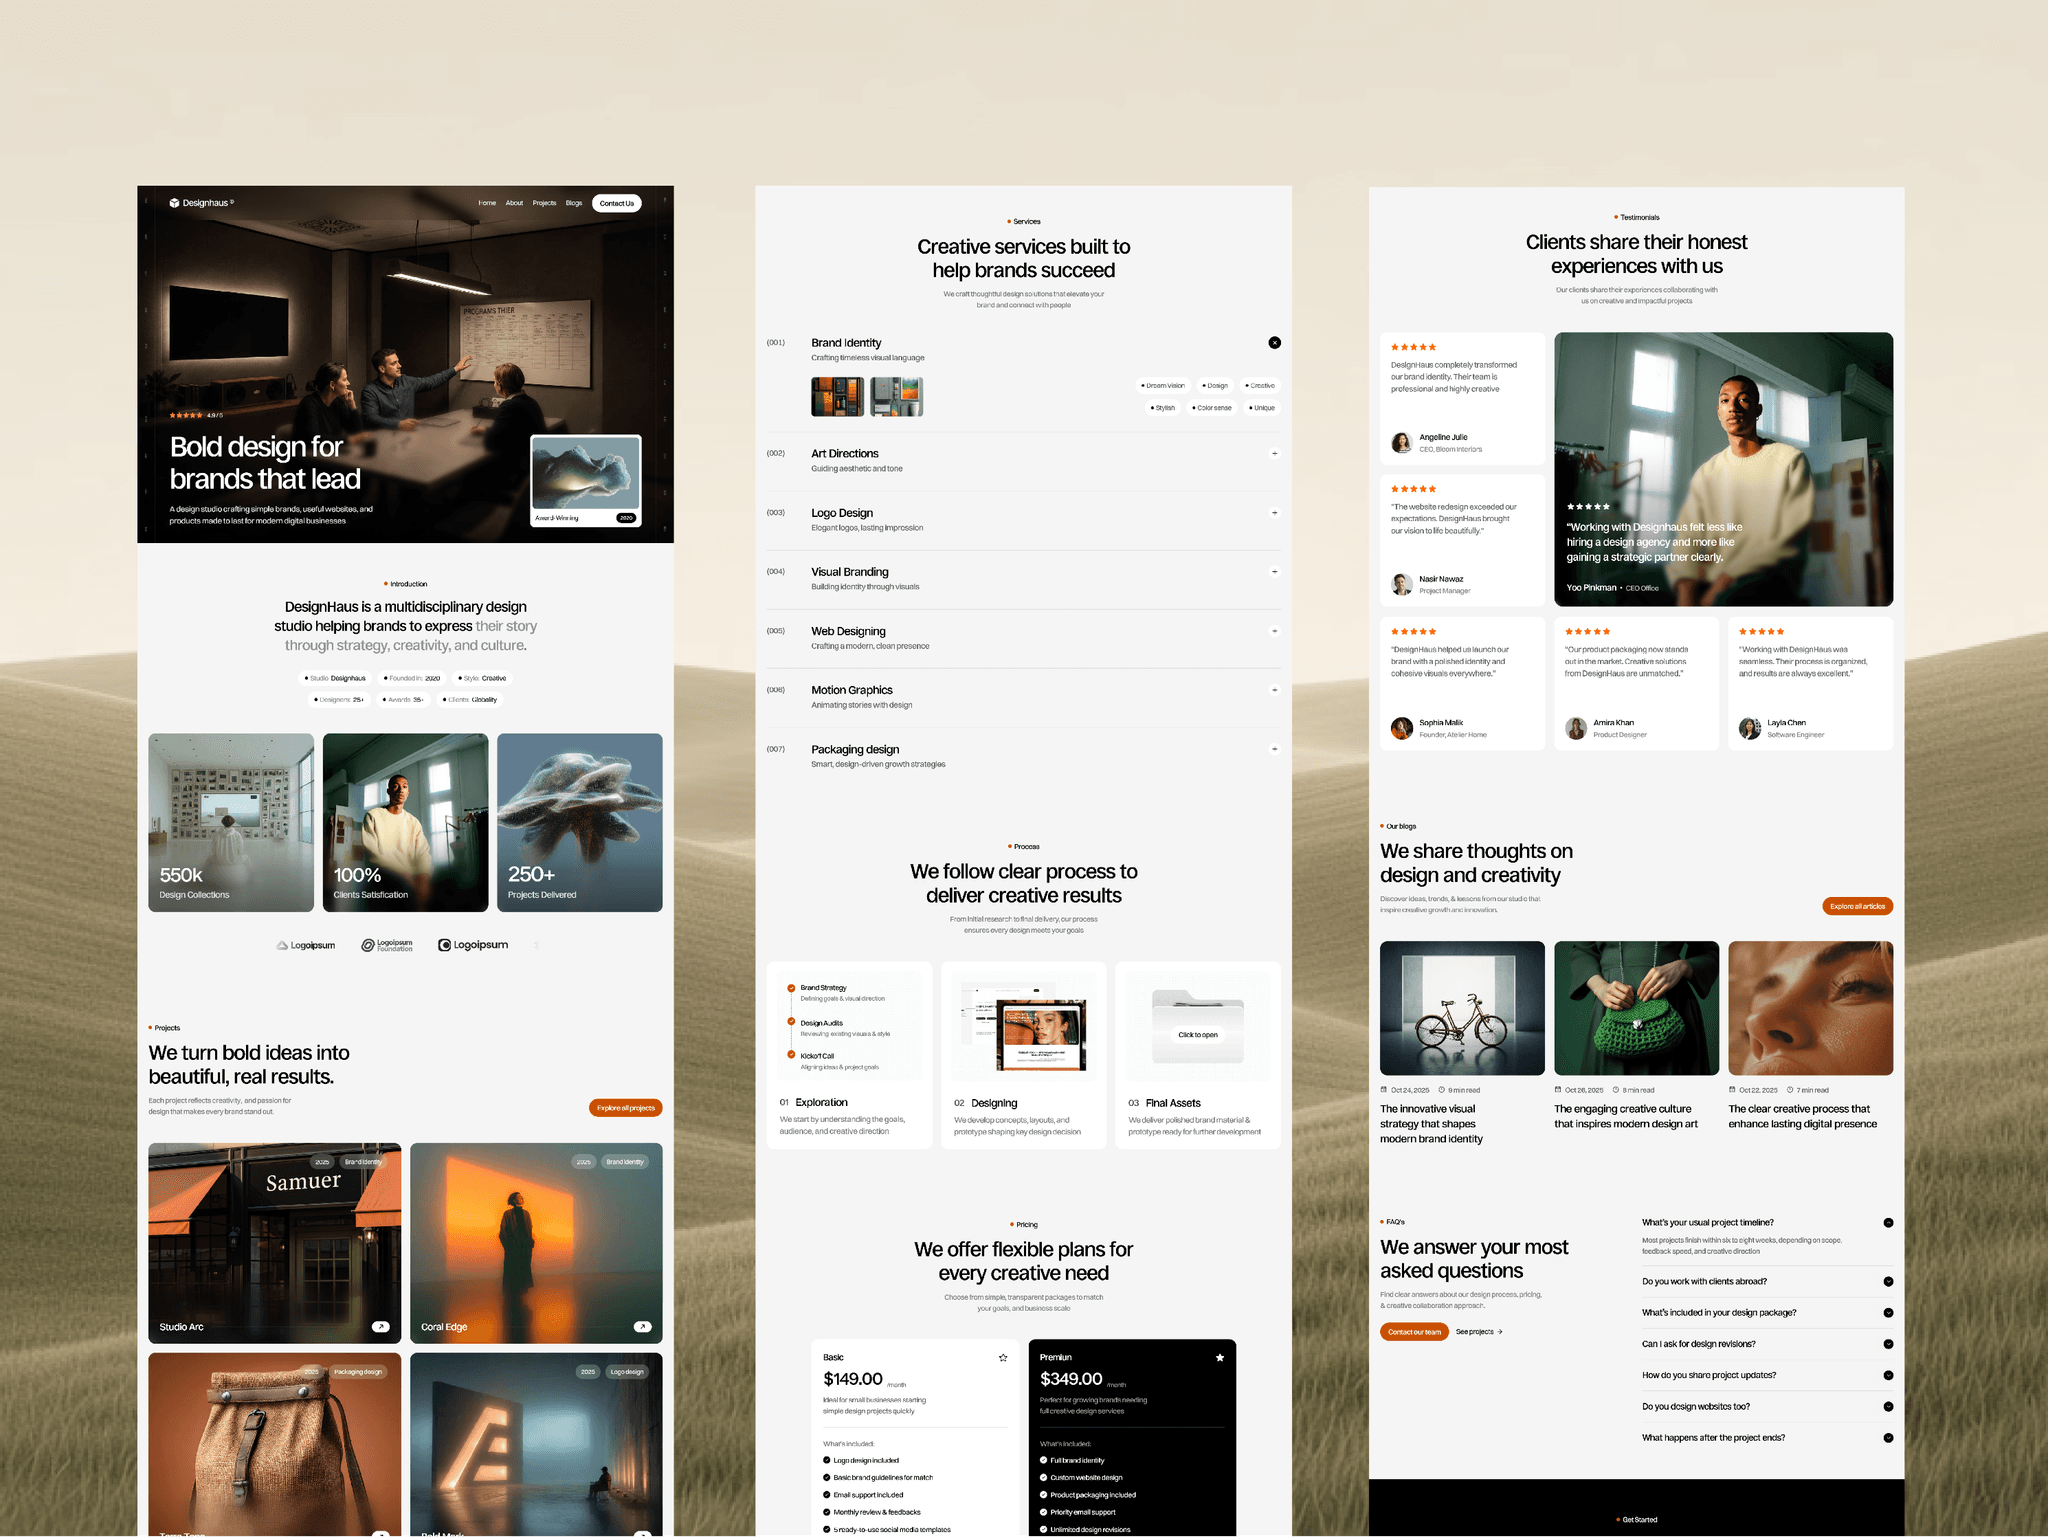Expand the Visual Branding service
The width and height of the screenshot is (2048, 1537).
tap(1274, 572)
